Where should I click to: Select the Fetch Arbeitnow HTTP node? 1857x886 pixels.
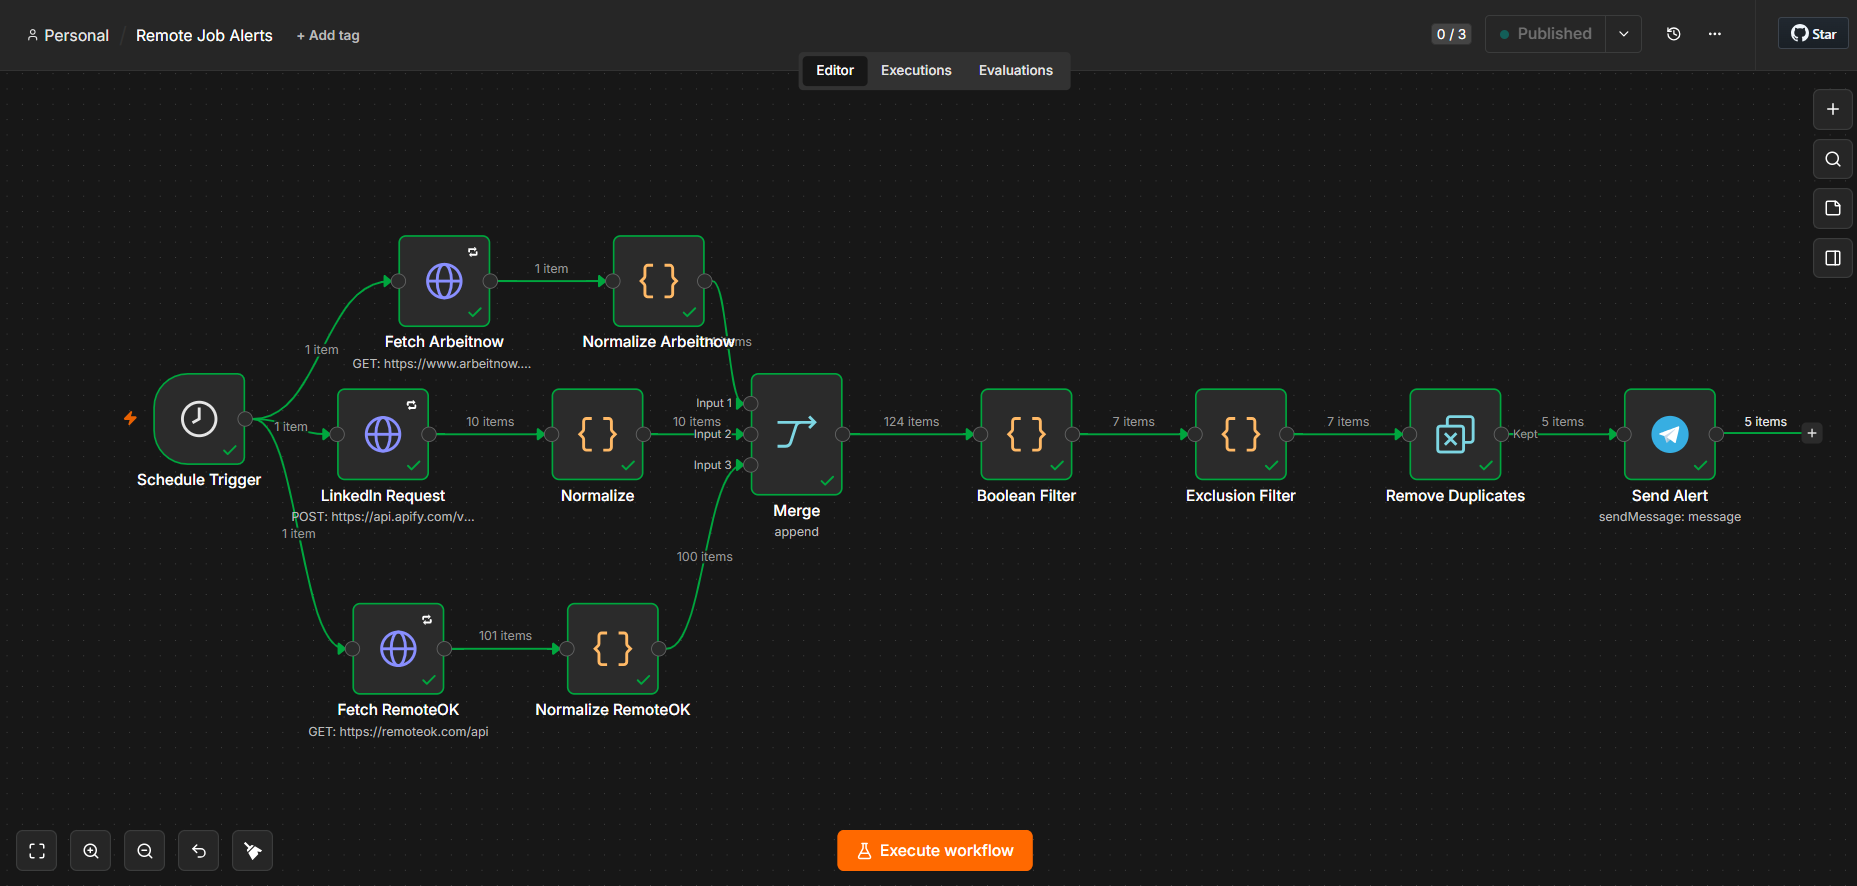pos(444,281)
